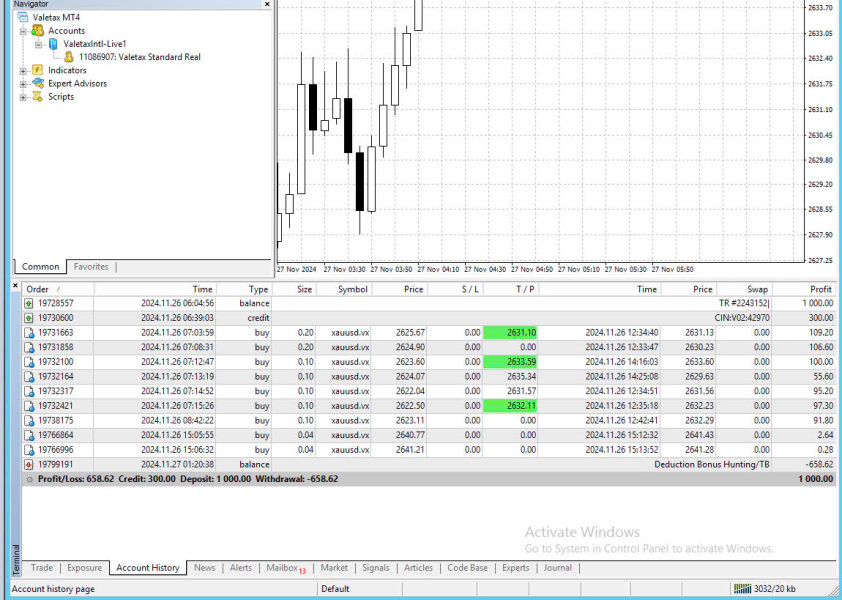The width and height of the screenshot is (842, 600).
Task: Sort by the S / L column header
Action: pos(455,289)
